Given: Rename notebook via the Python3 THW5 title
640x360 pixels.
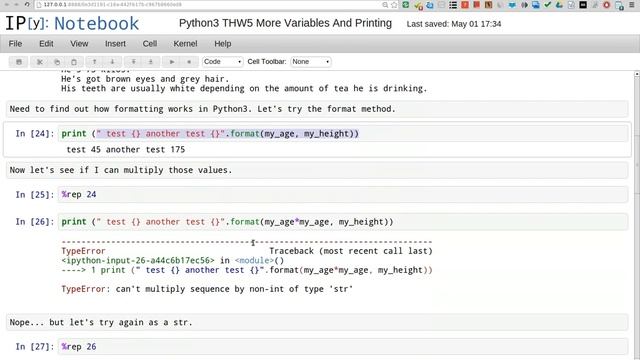Looking at the screenshot, I should point(285,23).
